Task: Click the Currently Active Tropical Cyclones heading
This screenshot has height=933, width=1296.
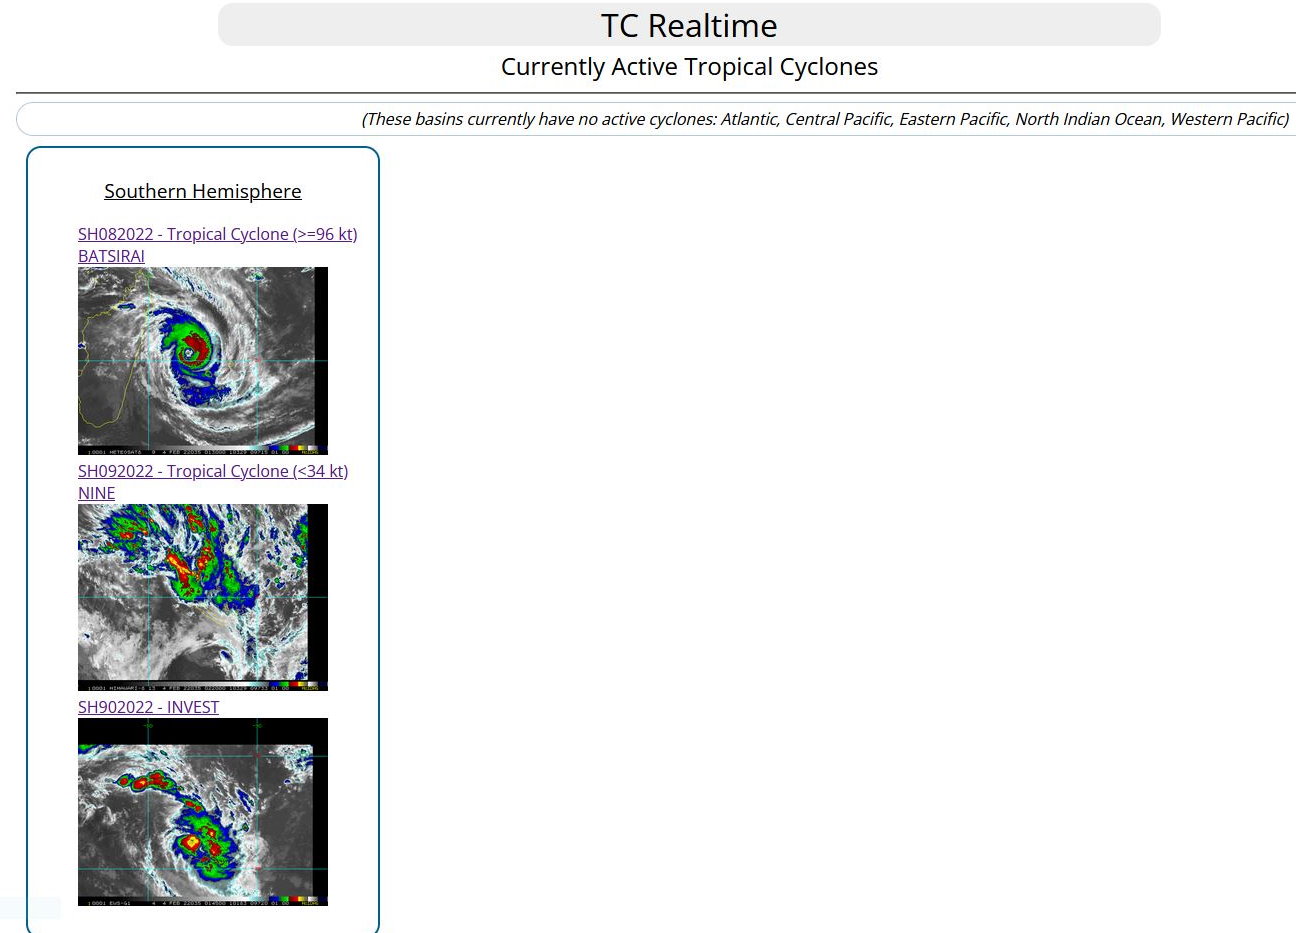Action: 688,67
